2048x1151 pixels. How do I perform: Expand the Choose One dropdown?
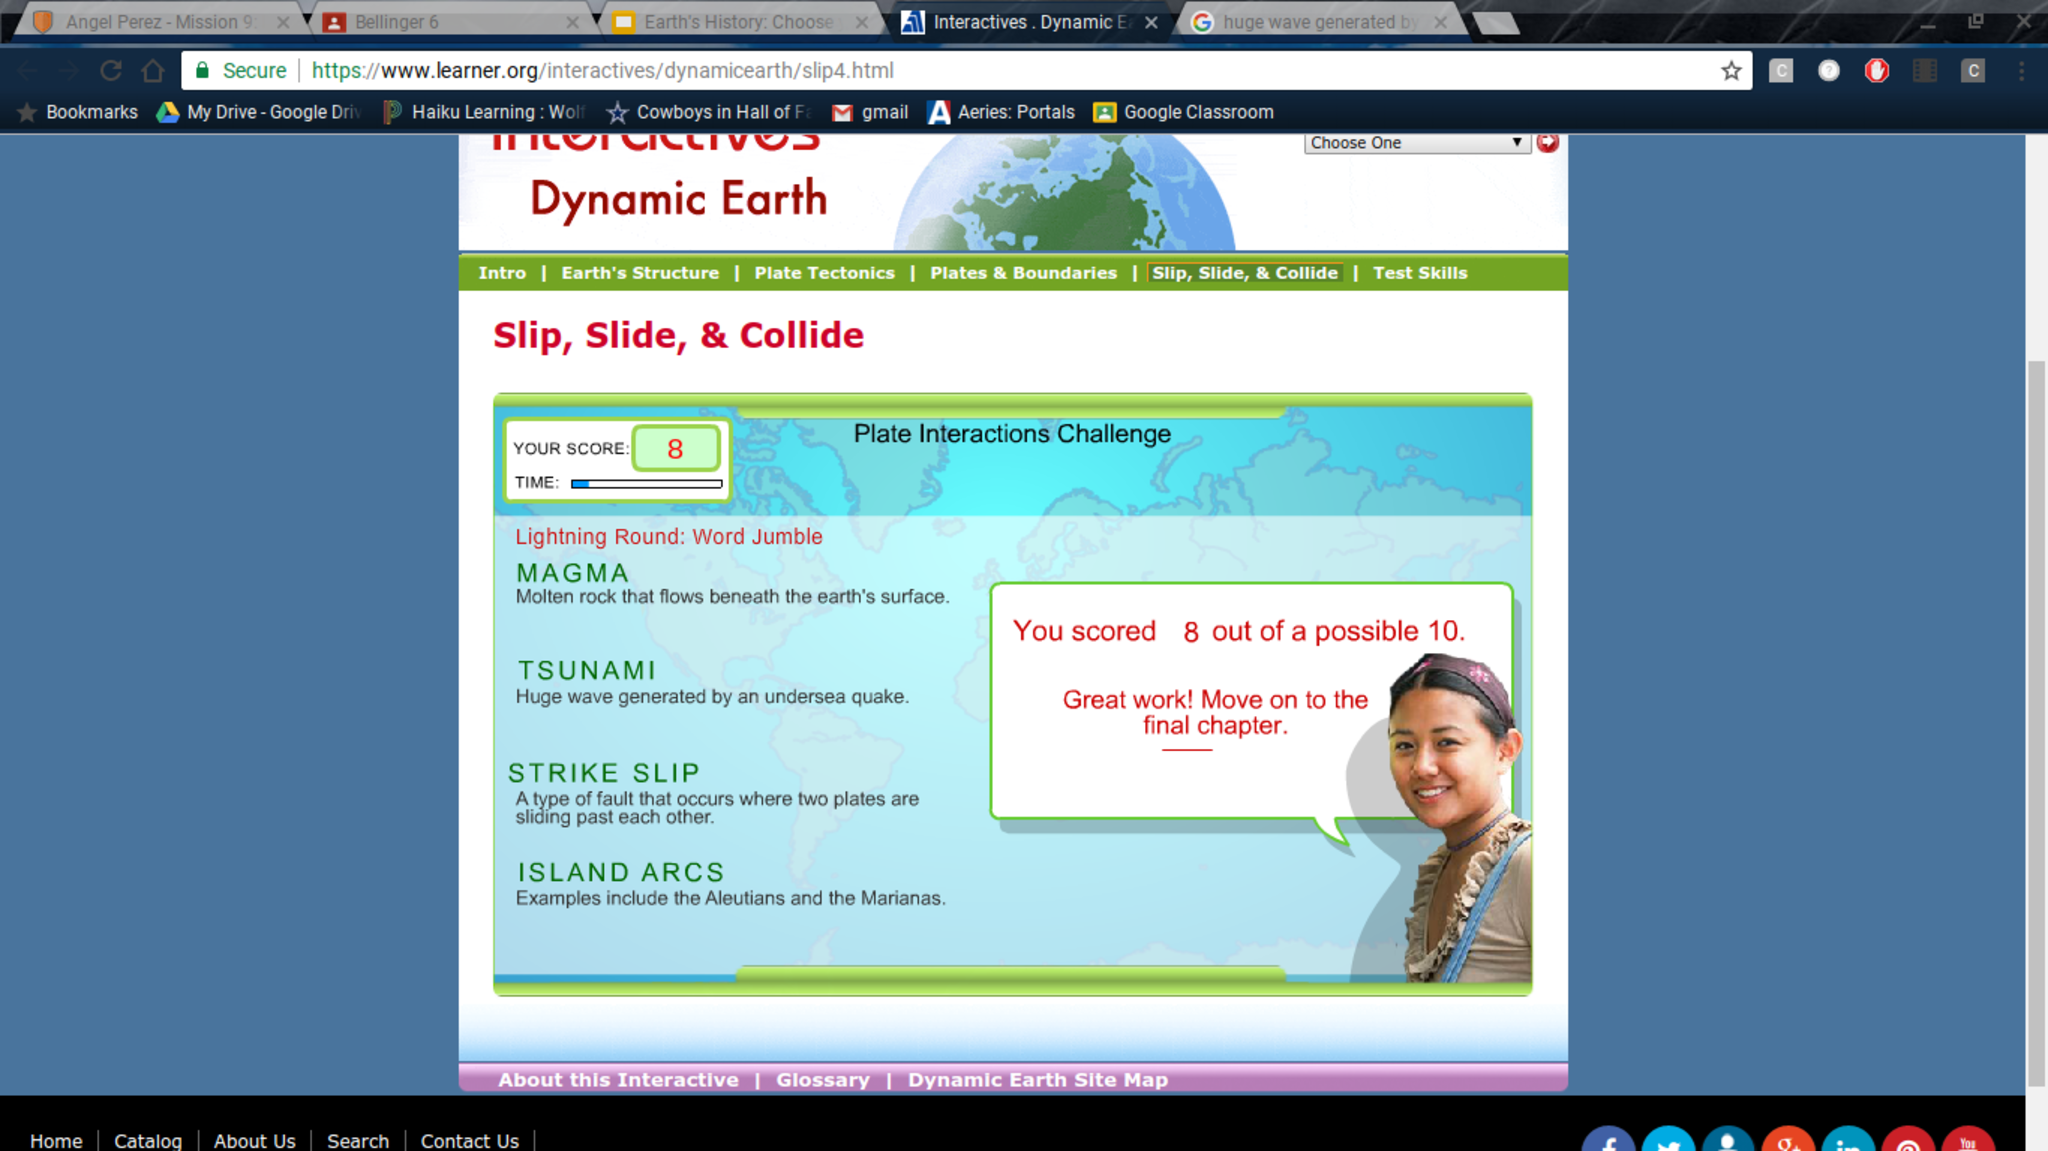tap(1416, 143)
